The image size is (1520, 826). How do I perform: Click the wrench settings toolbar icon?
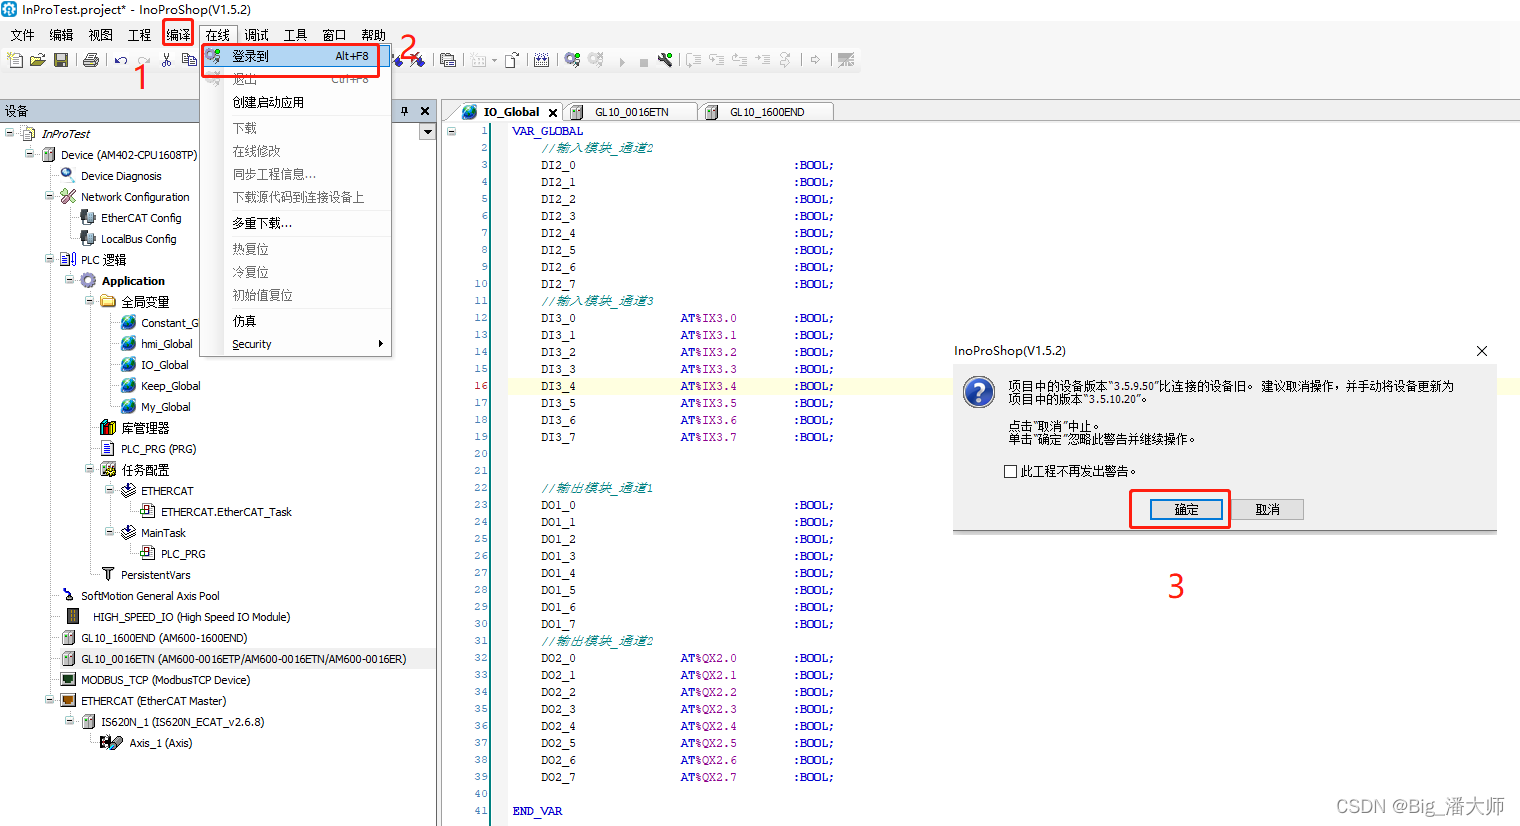(x=665, y=60)
